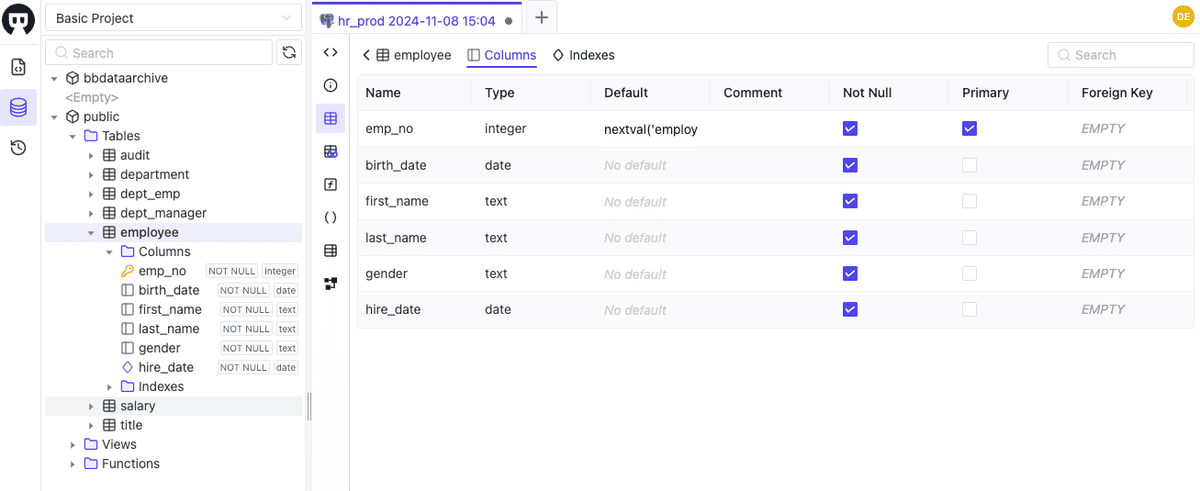Click the Bytebase logo

pos(18,20)
